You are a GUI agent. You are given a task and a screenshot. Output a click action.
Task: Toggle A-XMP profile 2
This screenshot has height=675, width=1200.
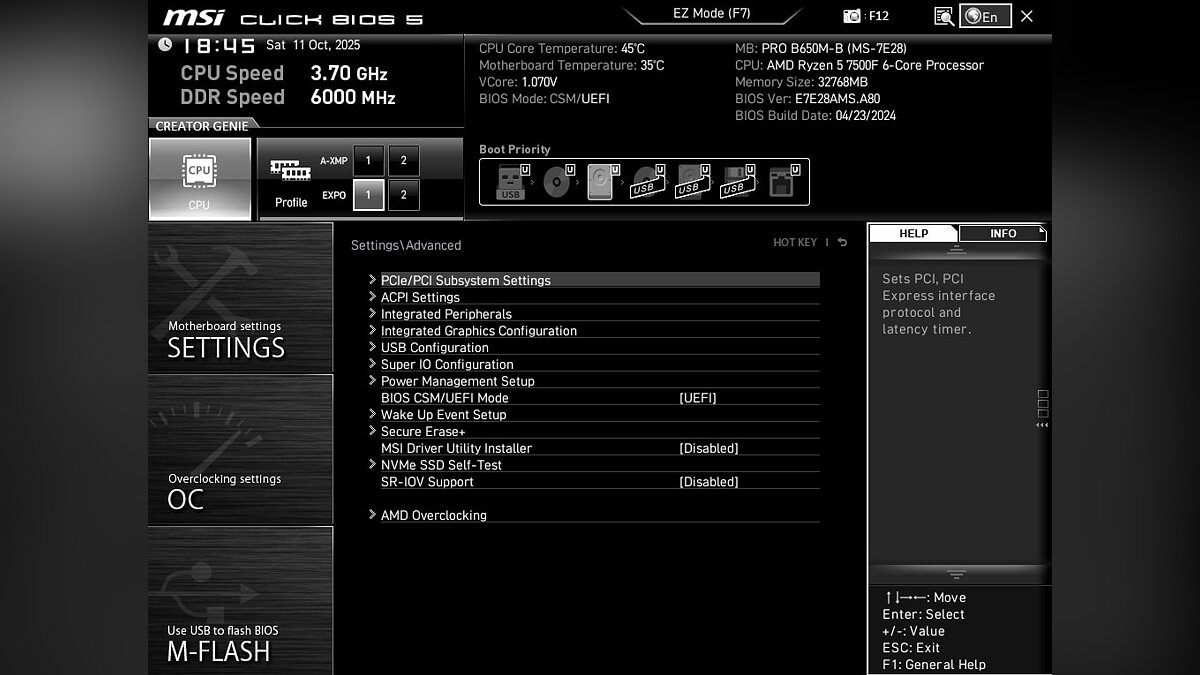point(403,161)
